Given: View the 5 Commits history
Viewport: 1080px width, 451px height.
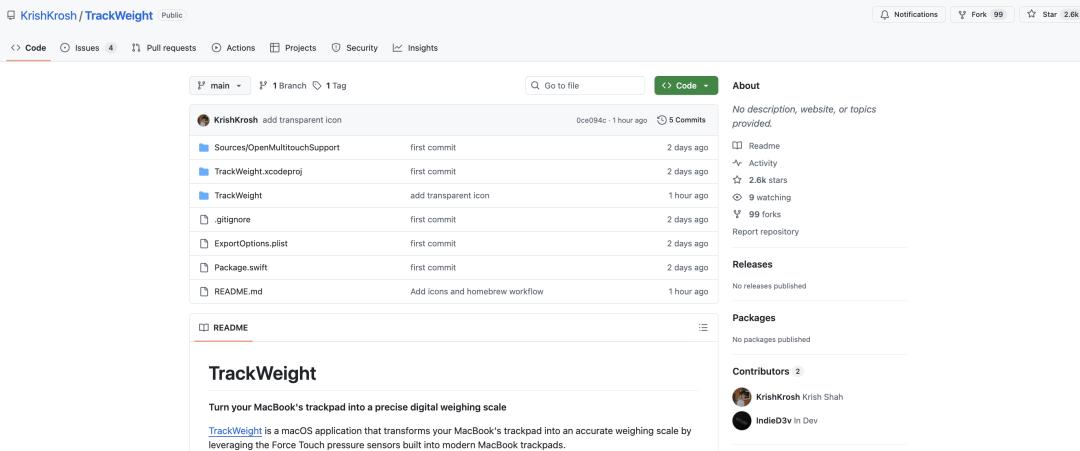Looking at the screenshot, I should 681,120.
